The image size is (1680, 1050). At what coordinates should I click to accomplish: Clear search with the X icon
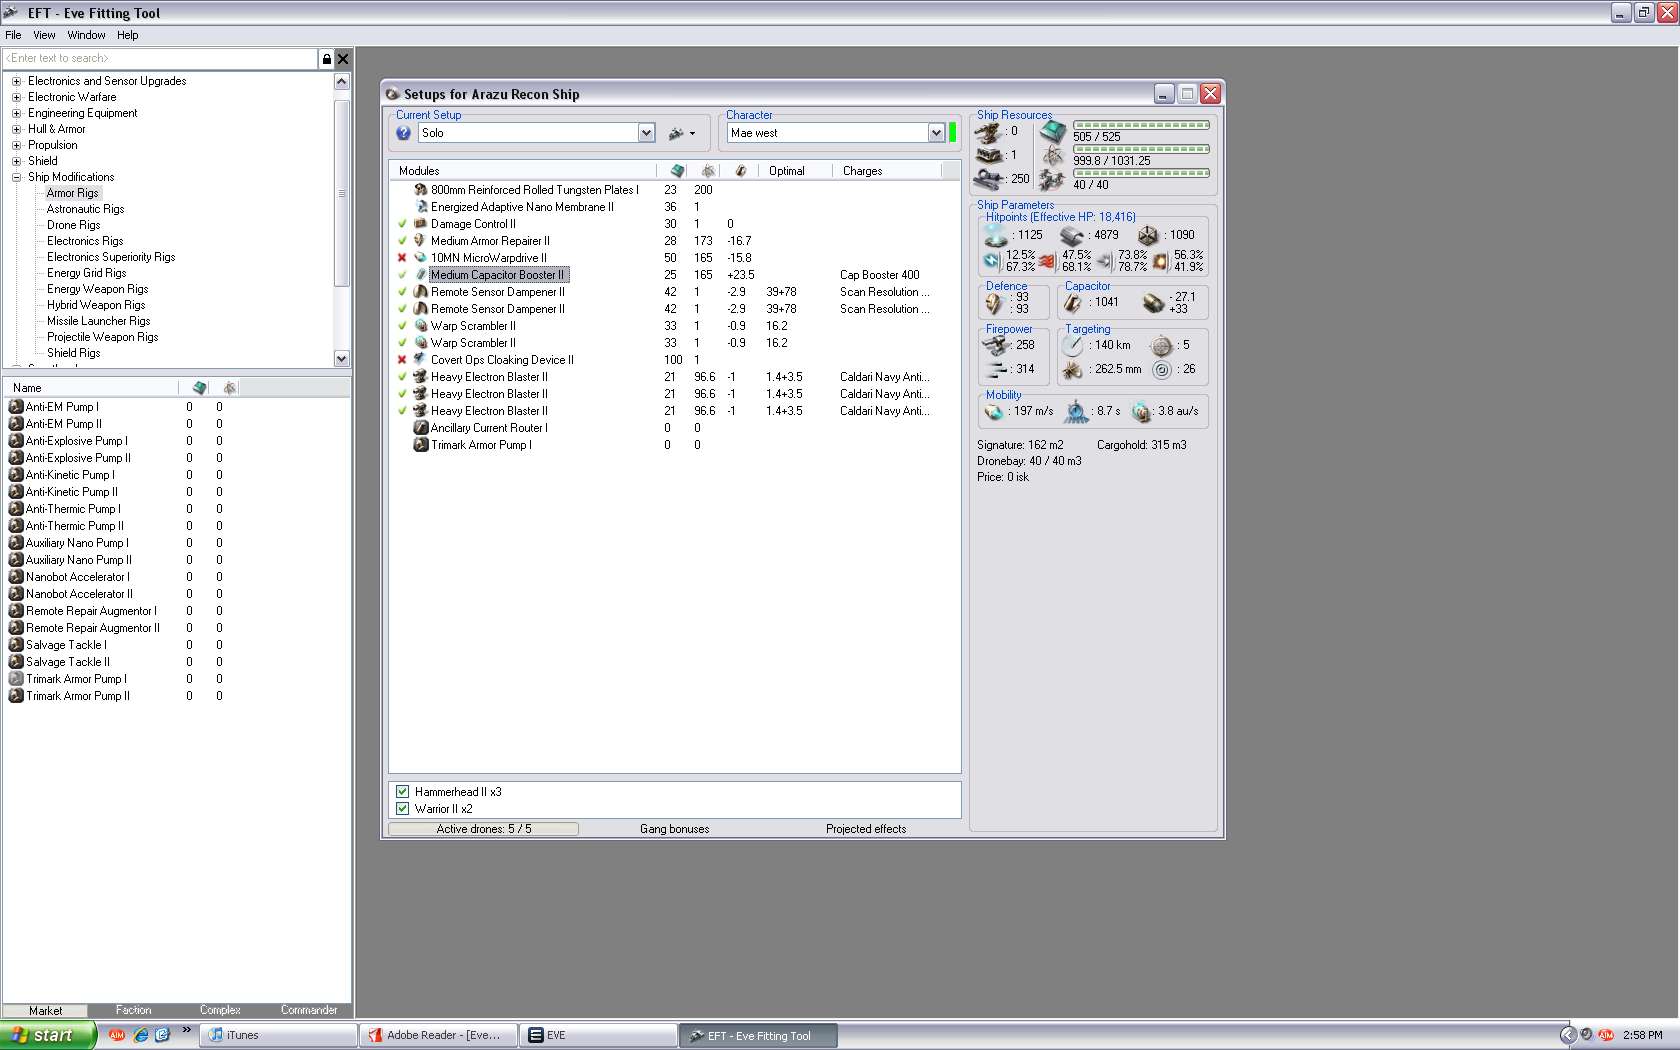coord(343,59)
